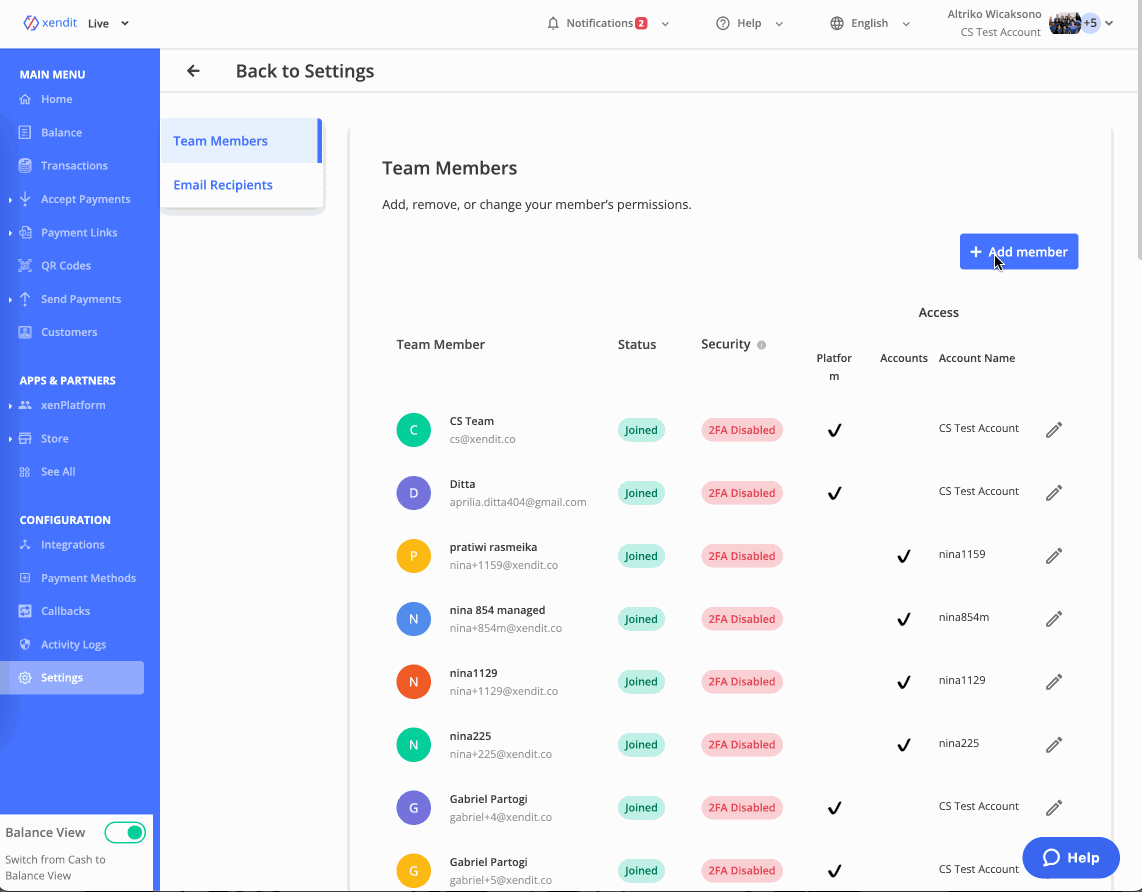Viewport: 1142px width, 892px height.
Task: Switch to the Email Recipients tab
Action: (x=223, y=184)
